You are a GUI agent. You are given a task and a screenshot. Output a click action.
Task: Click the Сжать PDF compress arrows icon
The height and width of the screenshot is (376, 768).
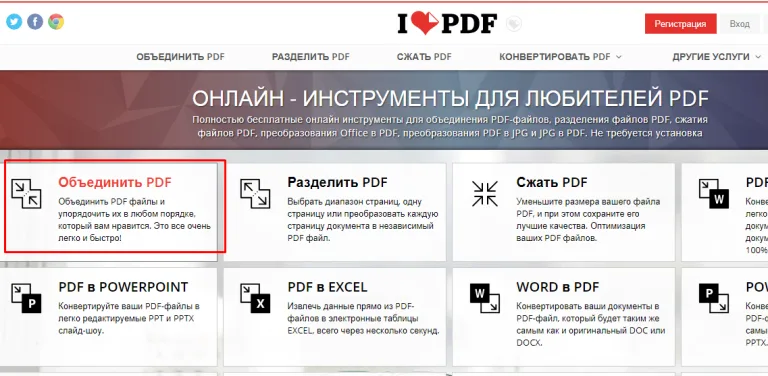coord(485,193)
